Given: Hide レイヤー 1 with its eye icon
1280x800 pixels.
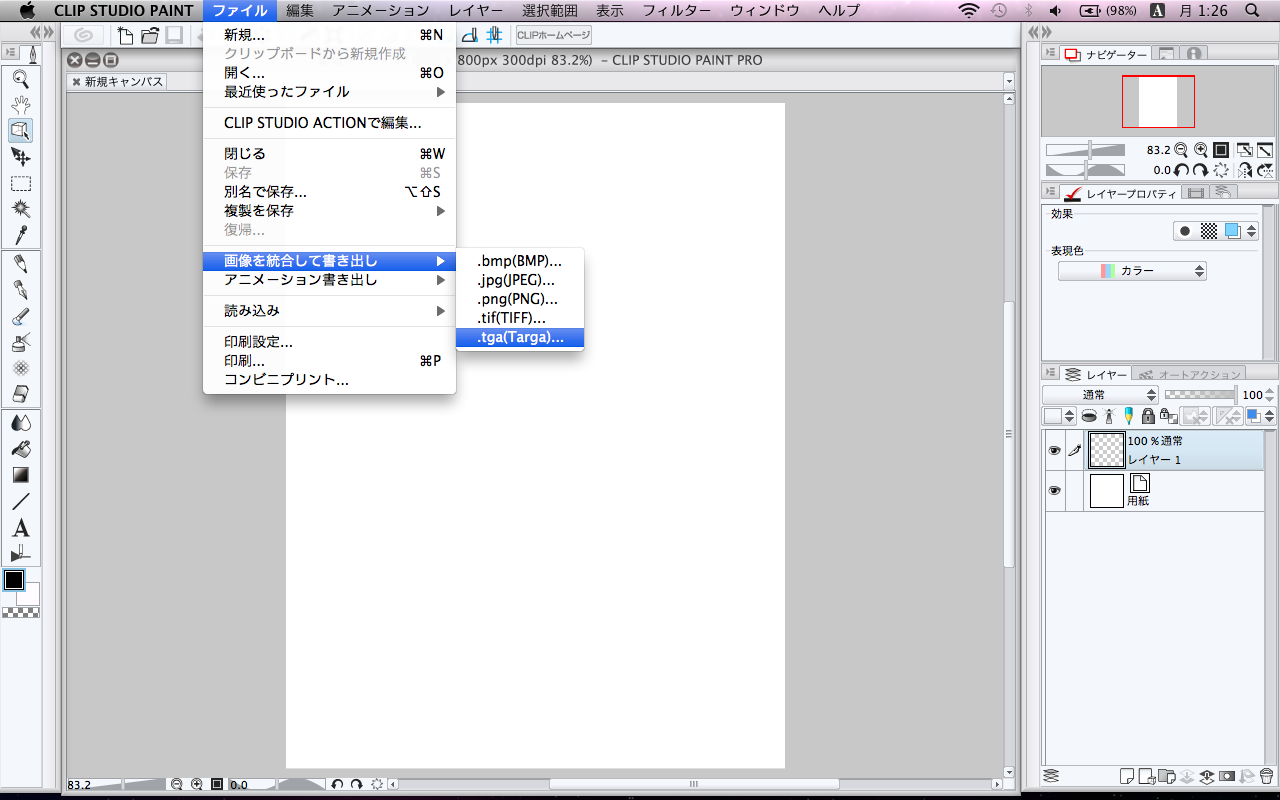Looking at the screenshot, I should coord(1054,451).
